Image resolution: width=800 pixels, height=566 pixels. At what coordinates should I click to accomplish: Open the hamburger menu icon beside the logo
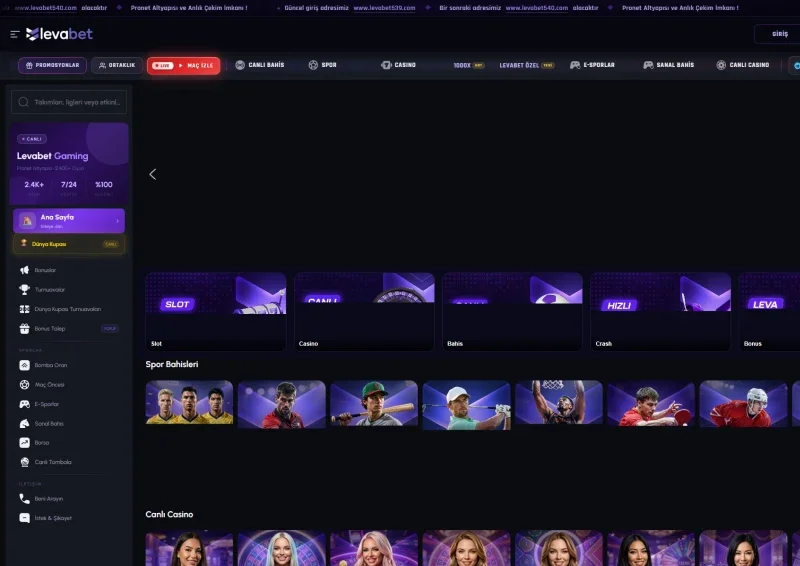point(15,34)
